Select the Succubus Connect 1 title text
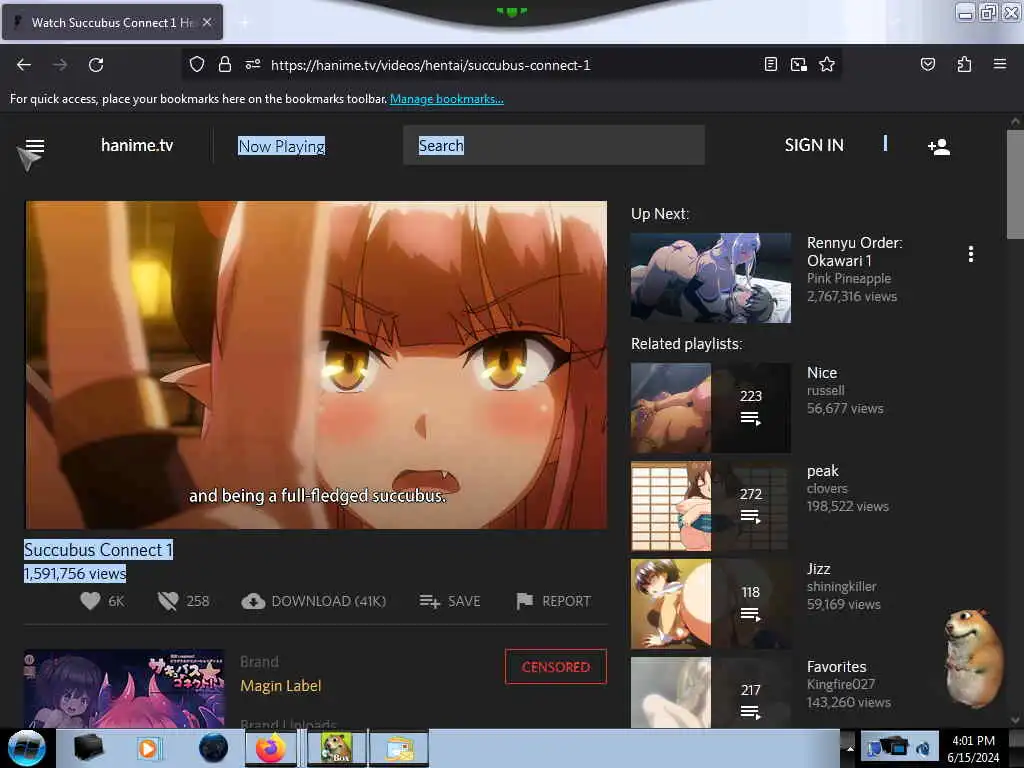Image resolution: width=1024 pixels, height=768 pixels. (99, 550)
